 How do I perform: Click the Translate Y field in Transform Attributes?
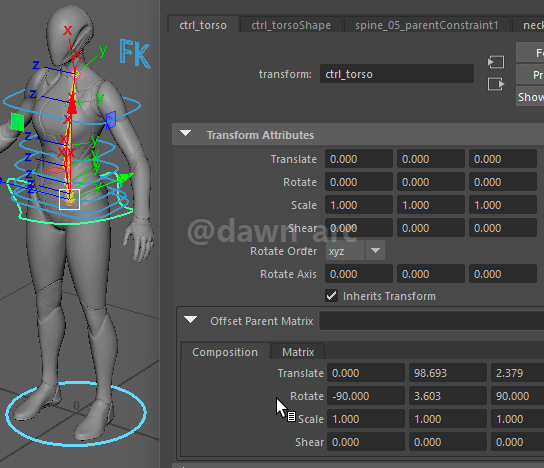tap(431, 159)
